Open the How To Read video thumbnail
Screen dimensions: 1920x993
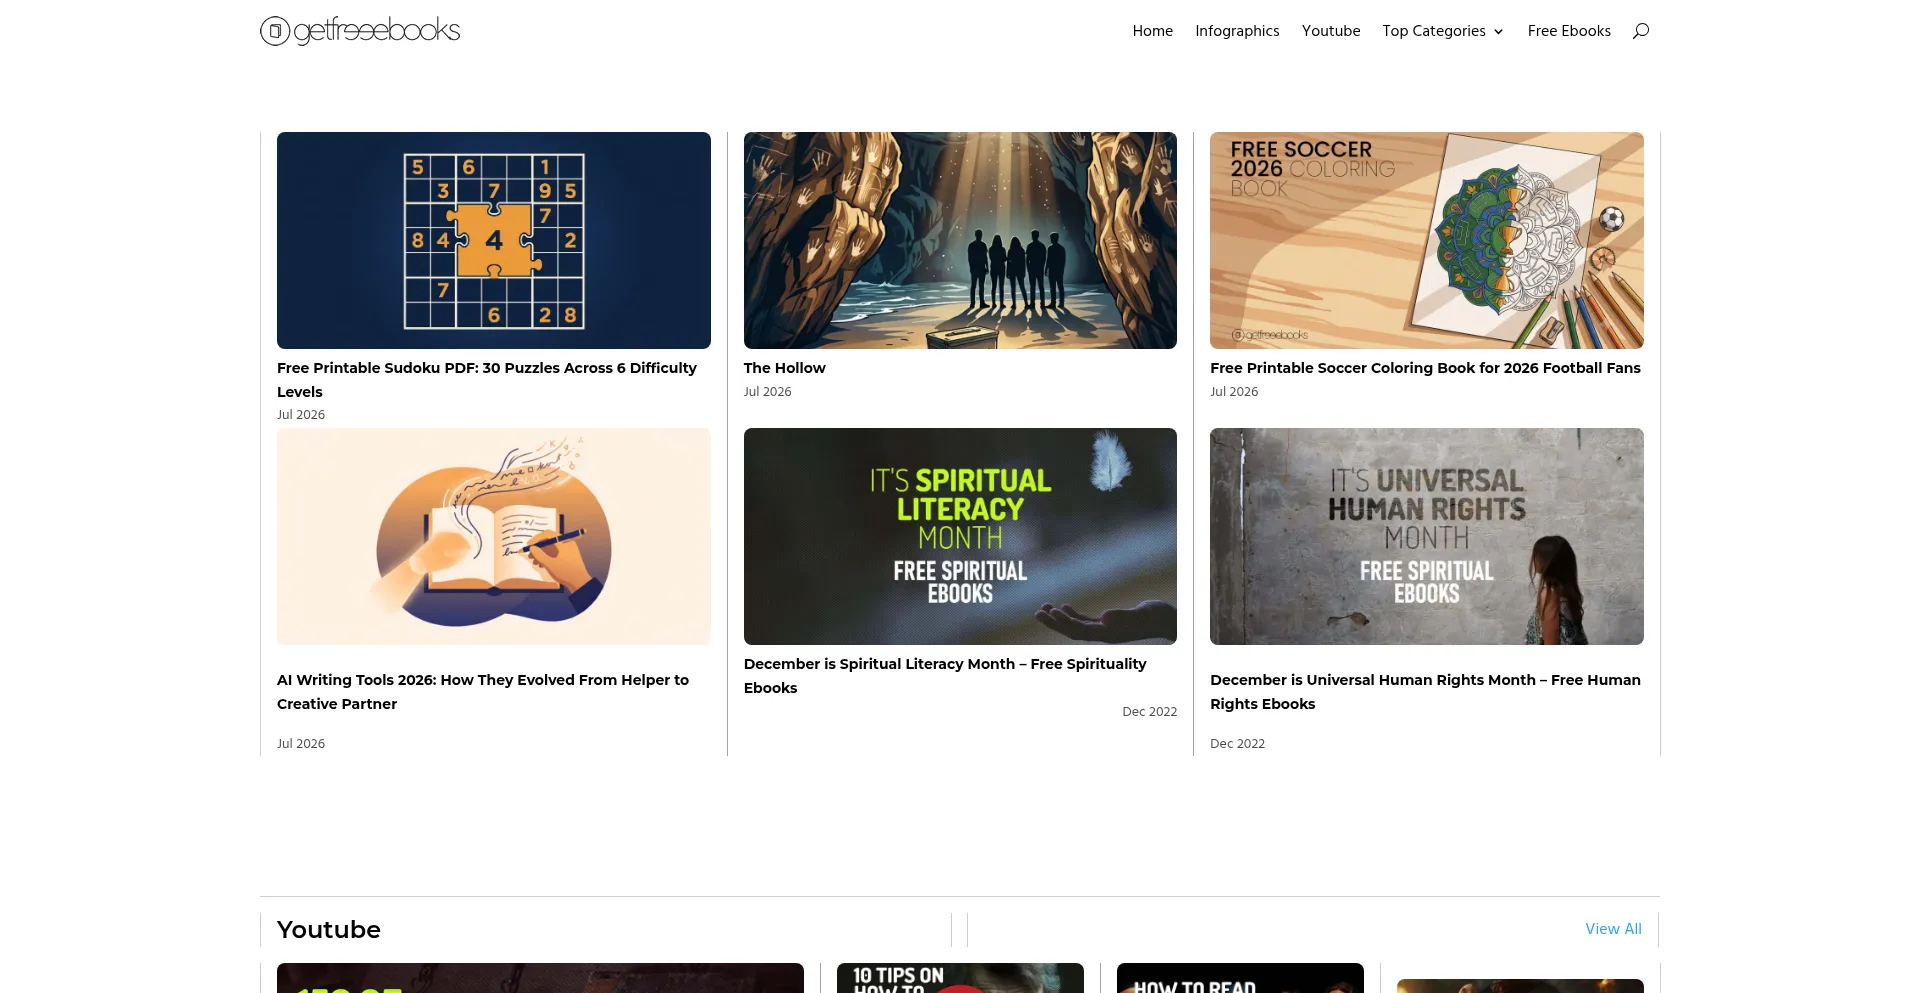click(x=1240, y=978)
